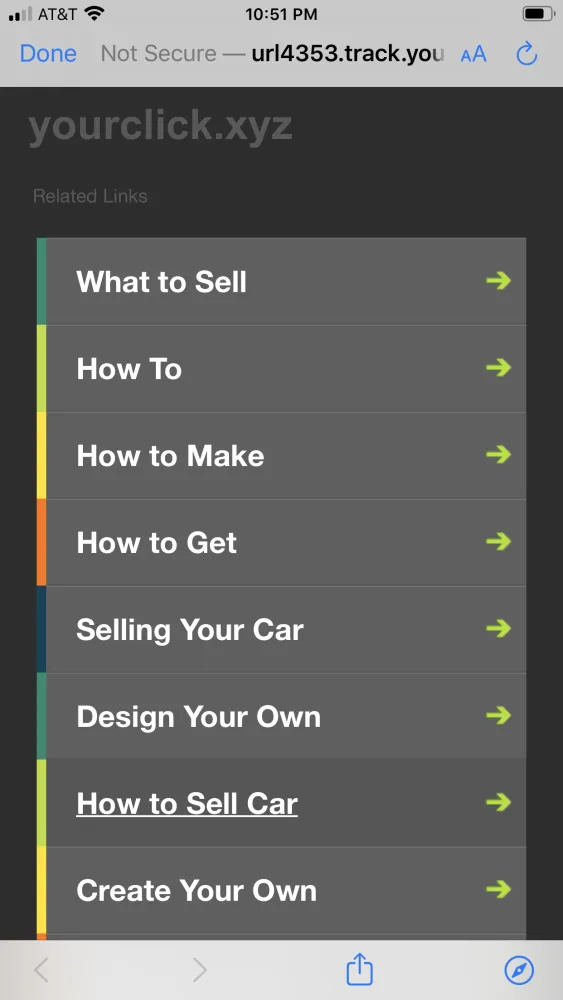This screenshot has width=563, height=1000.
Task: Select the Design Your Own link
Action: pyautogui.click(x=198, y=717)
